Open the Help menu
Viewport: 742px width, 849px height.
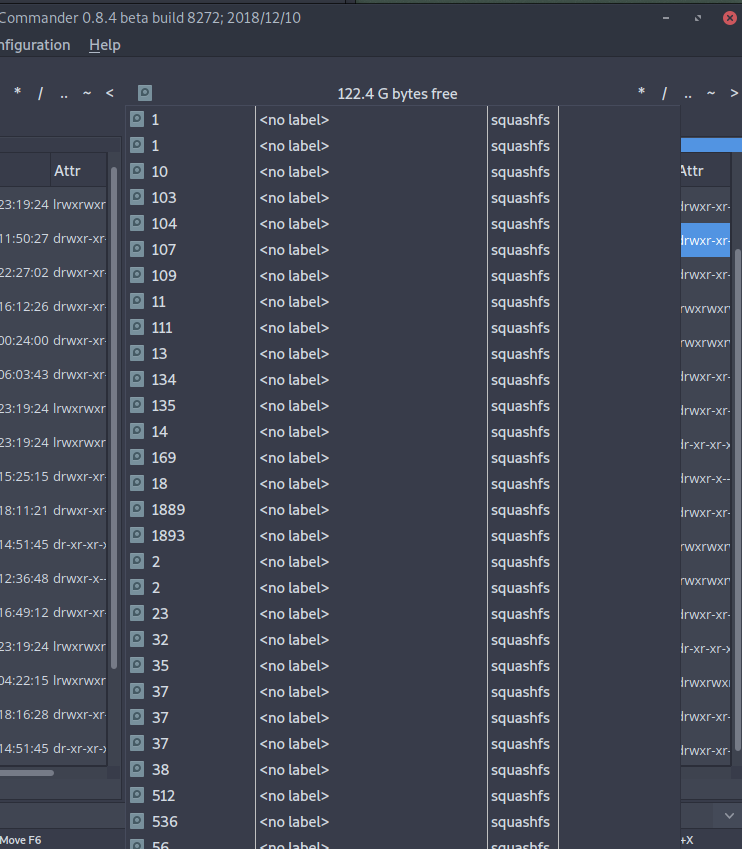point(104,45)
